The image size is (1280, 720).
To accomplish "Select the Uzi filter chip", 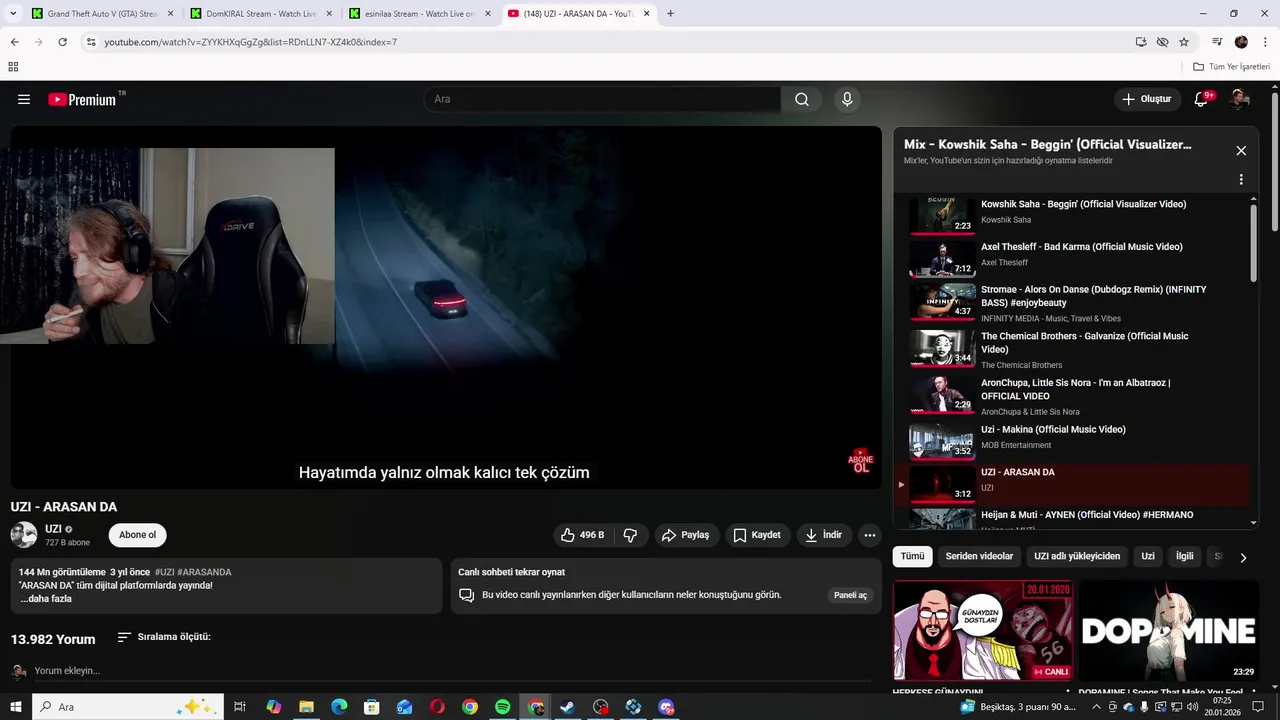I will tap(1148, 556).
